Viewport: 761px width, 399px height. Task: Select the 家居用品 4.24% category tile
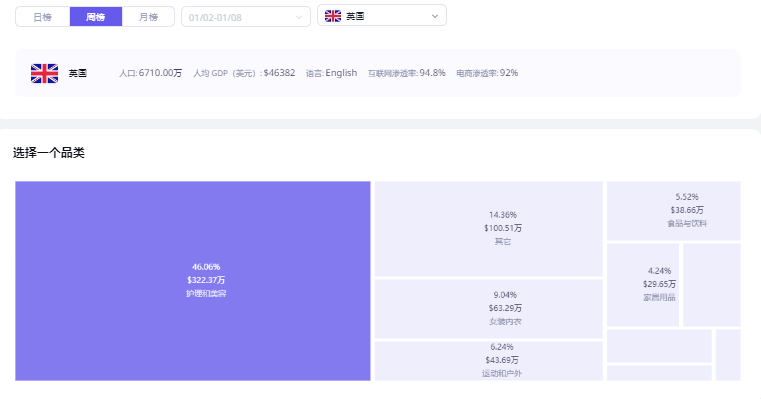pyautogui.click(x=643, y=285)
